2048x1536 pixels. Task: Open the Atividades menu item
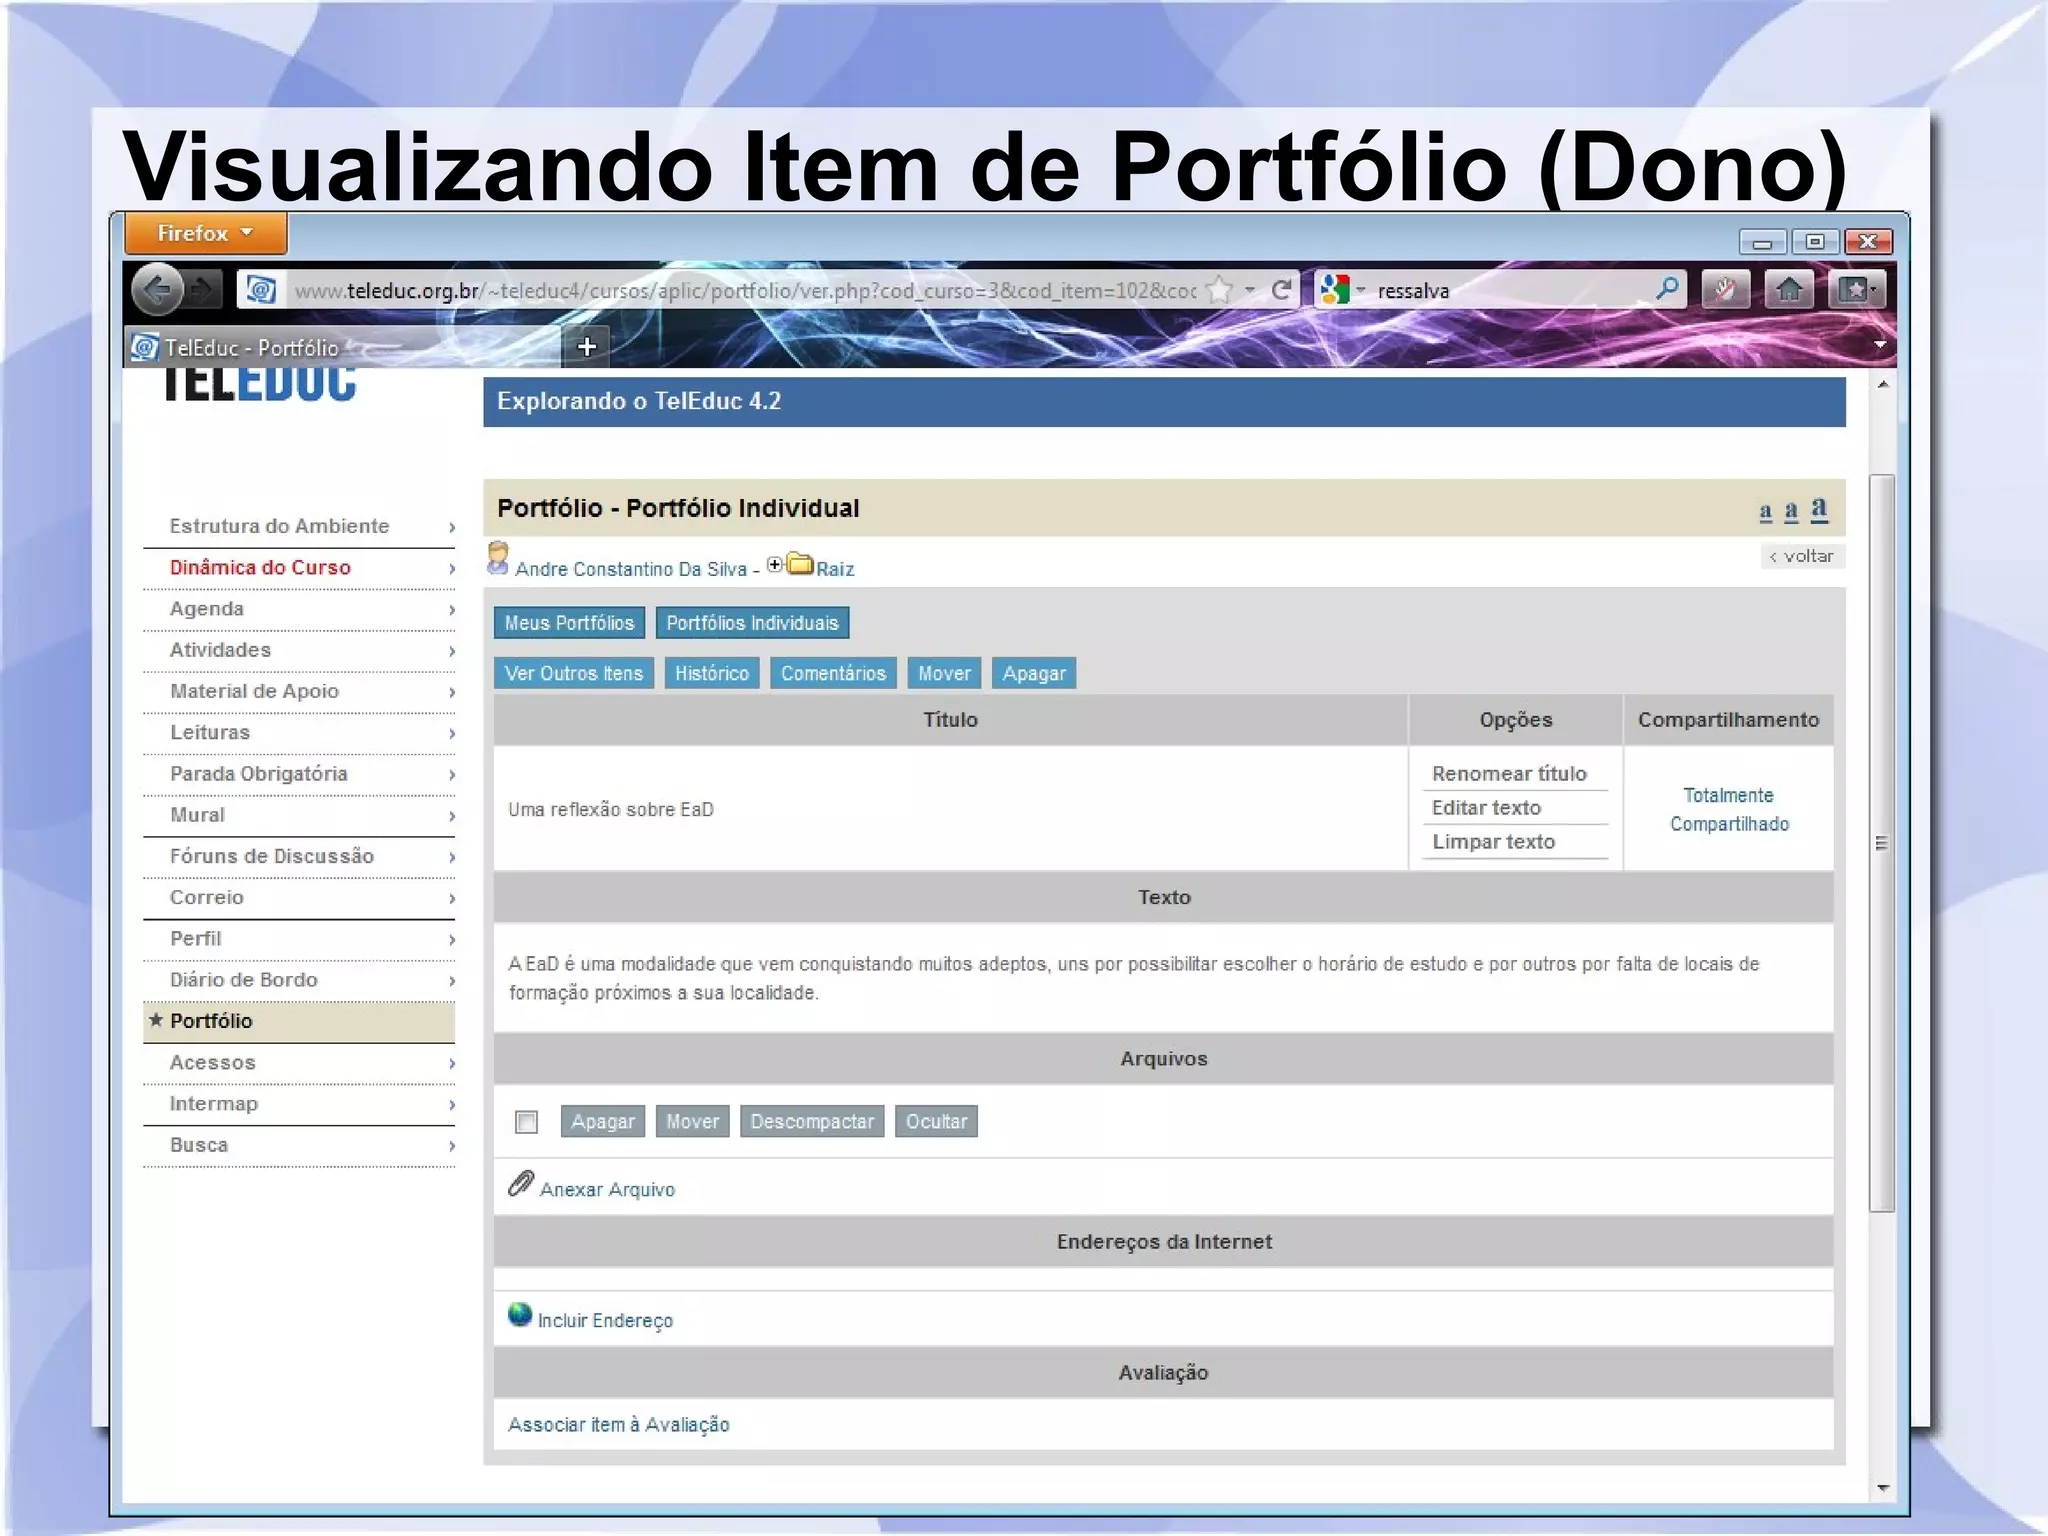(220, 650)
